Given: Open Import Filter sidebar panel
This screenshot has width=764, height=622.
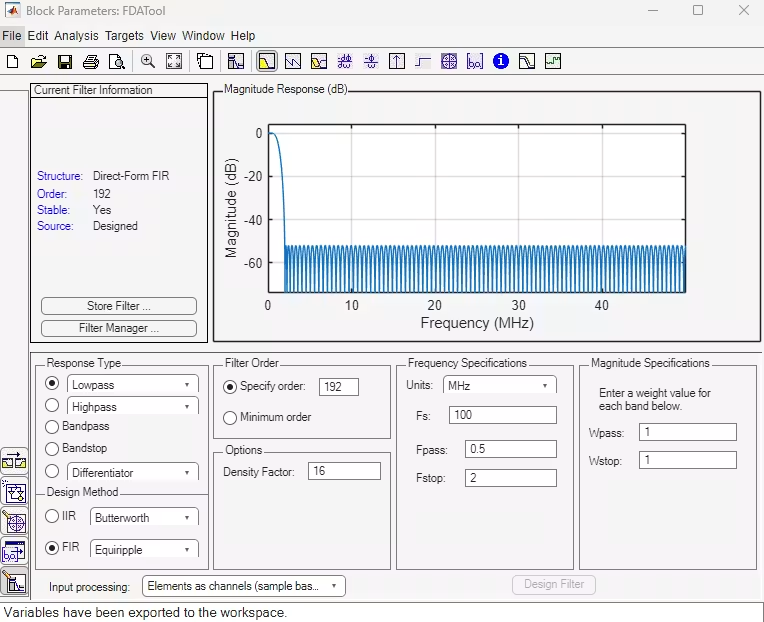Looking at the screenshot, I should pos(14,552).
